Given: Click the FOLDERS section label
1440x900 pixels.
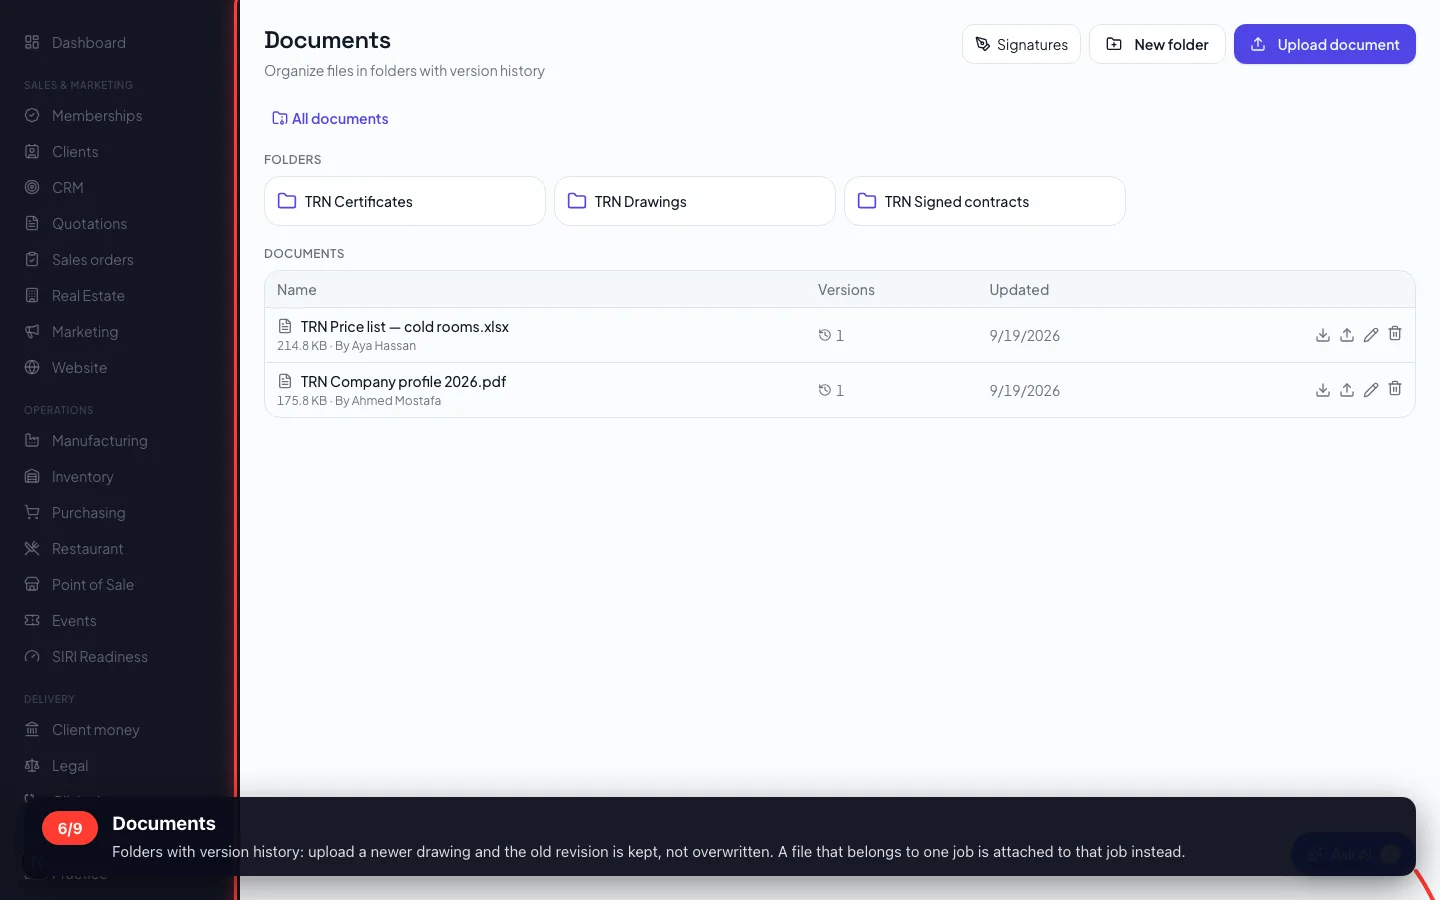Looking at the screenshot, I should coord(292,160).
